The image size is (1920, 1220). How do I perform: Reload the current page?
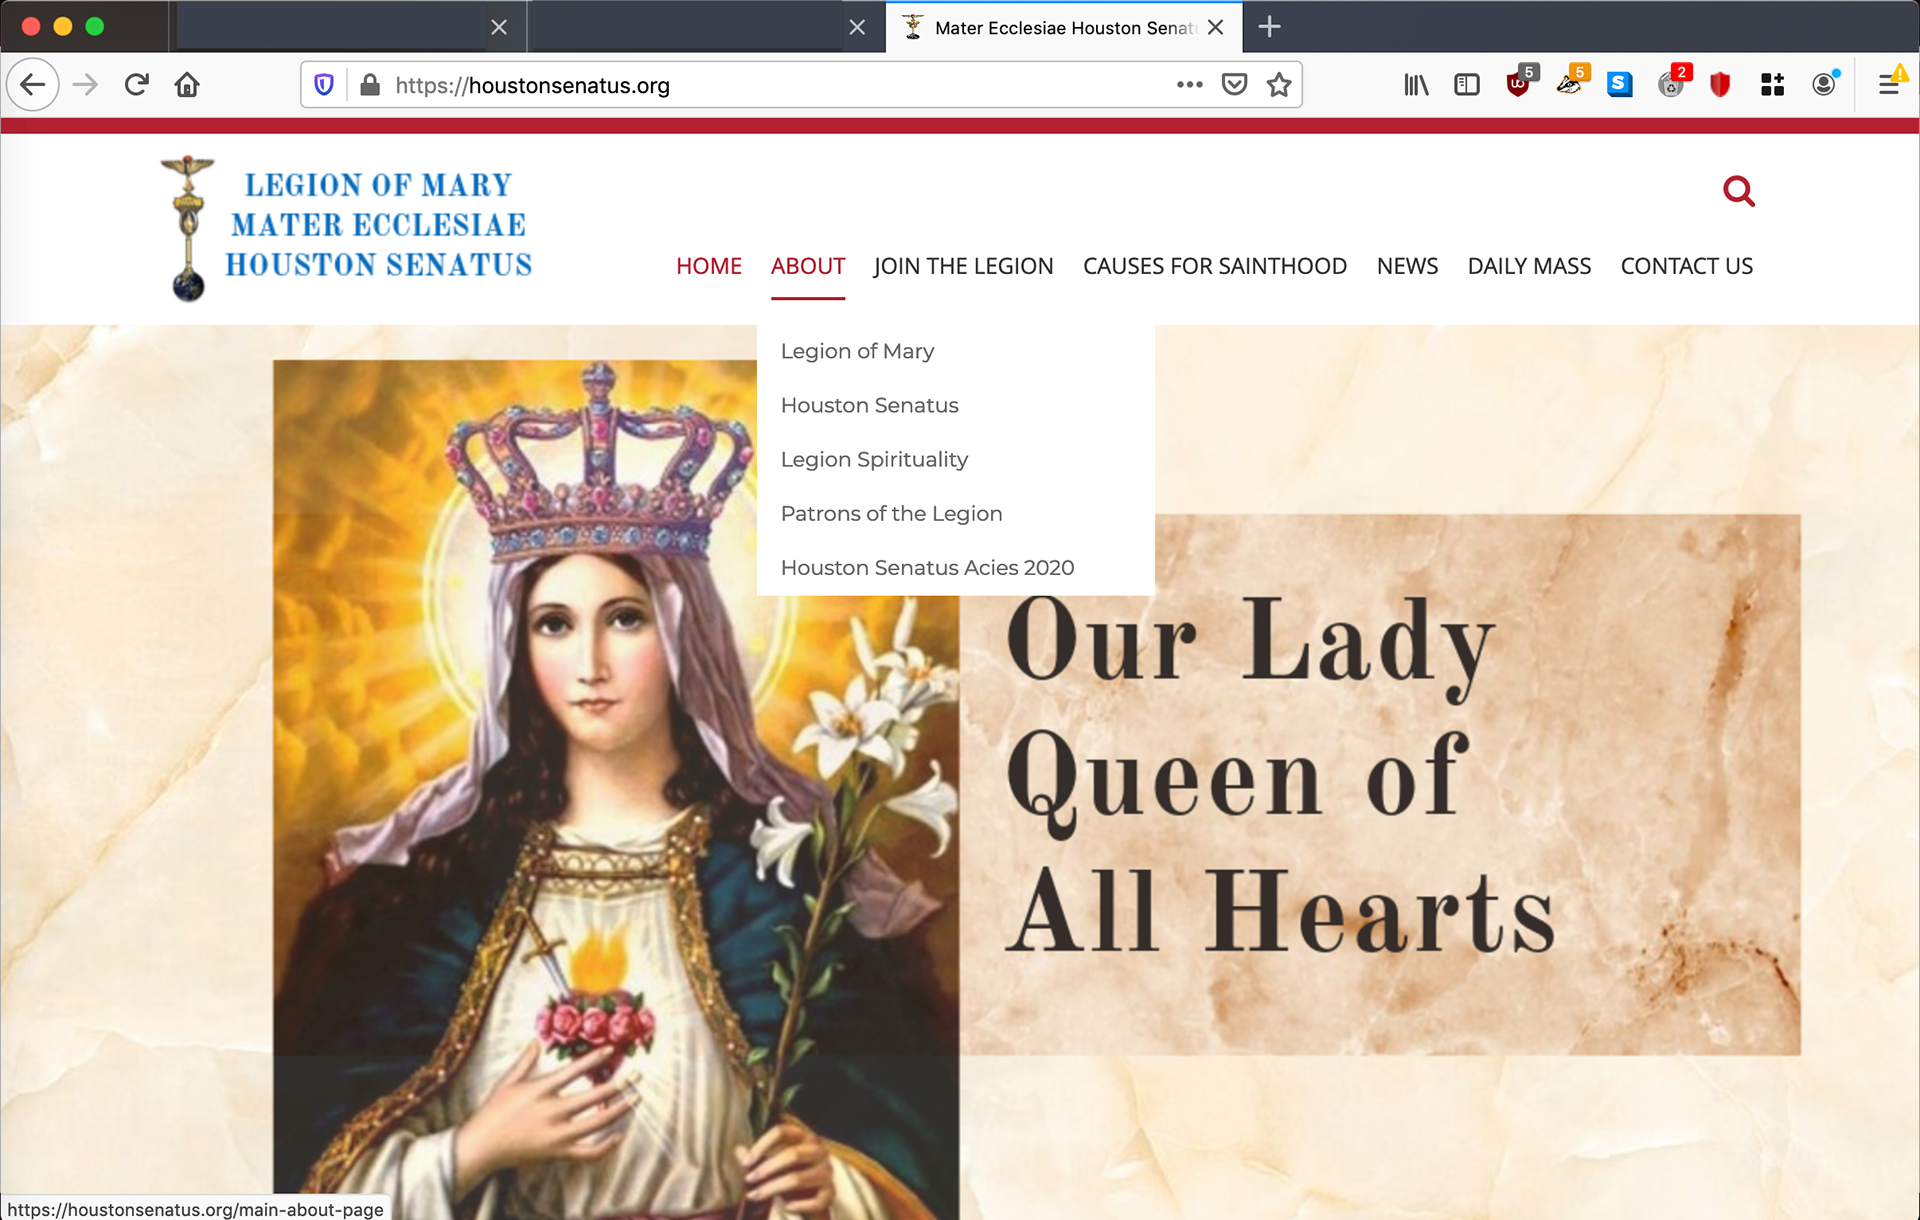pyautogui.click(x=137, y=85)
